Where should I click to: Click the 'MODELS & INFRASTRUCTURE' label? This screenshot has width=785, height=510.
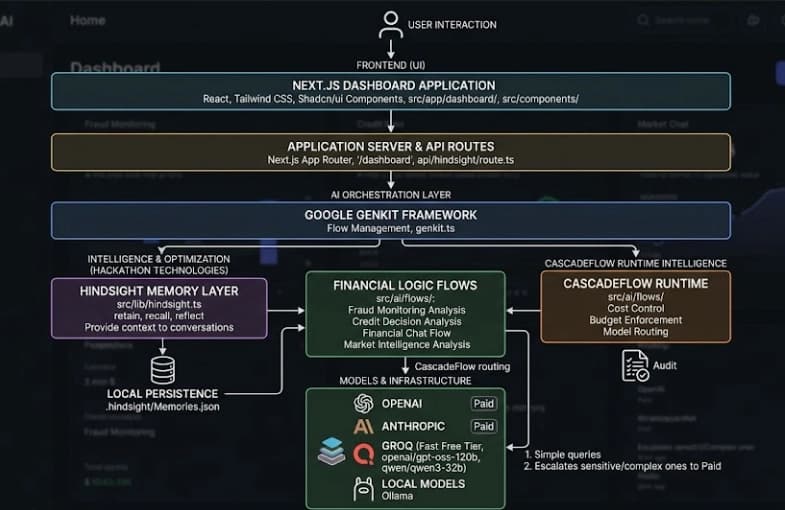click(406, 381)
